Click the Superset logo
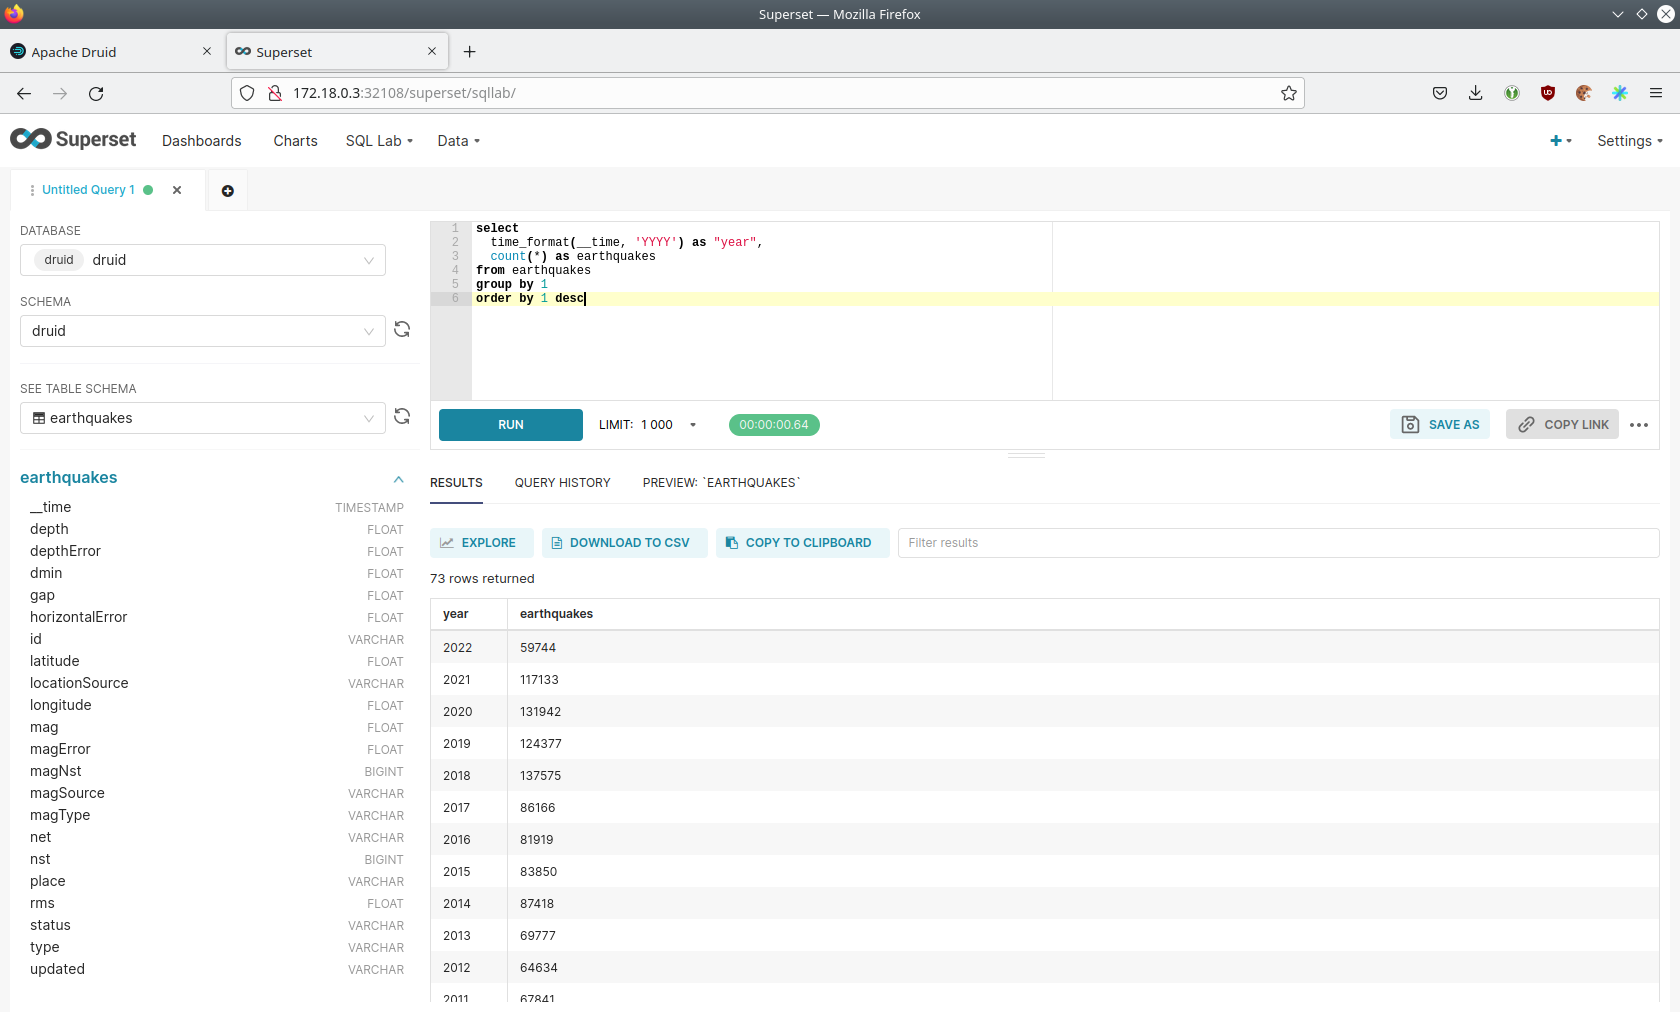Image resolution: width=1680 pixels, height=1012 pixels. click(73, 140)
